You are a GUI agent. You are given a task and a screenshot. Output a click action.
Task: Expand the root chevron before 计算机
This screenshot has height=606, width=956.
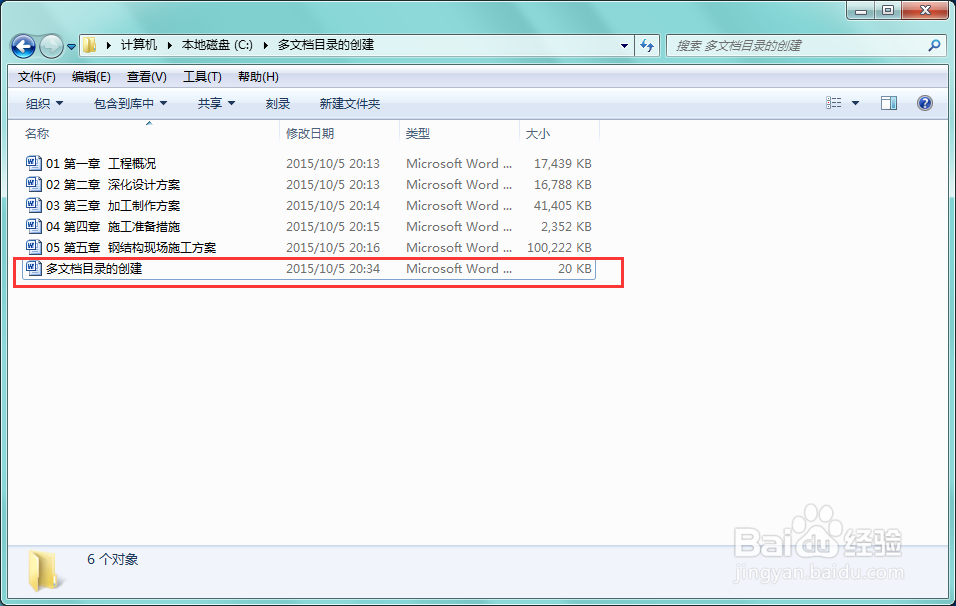(x=109, y=45)
